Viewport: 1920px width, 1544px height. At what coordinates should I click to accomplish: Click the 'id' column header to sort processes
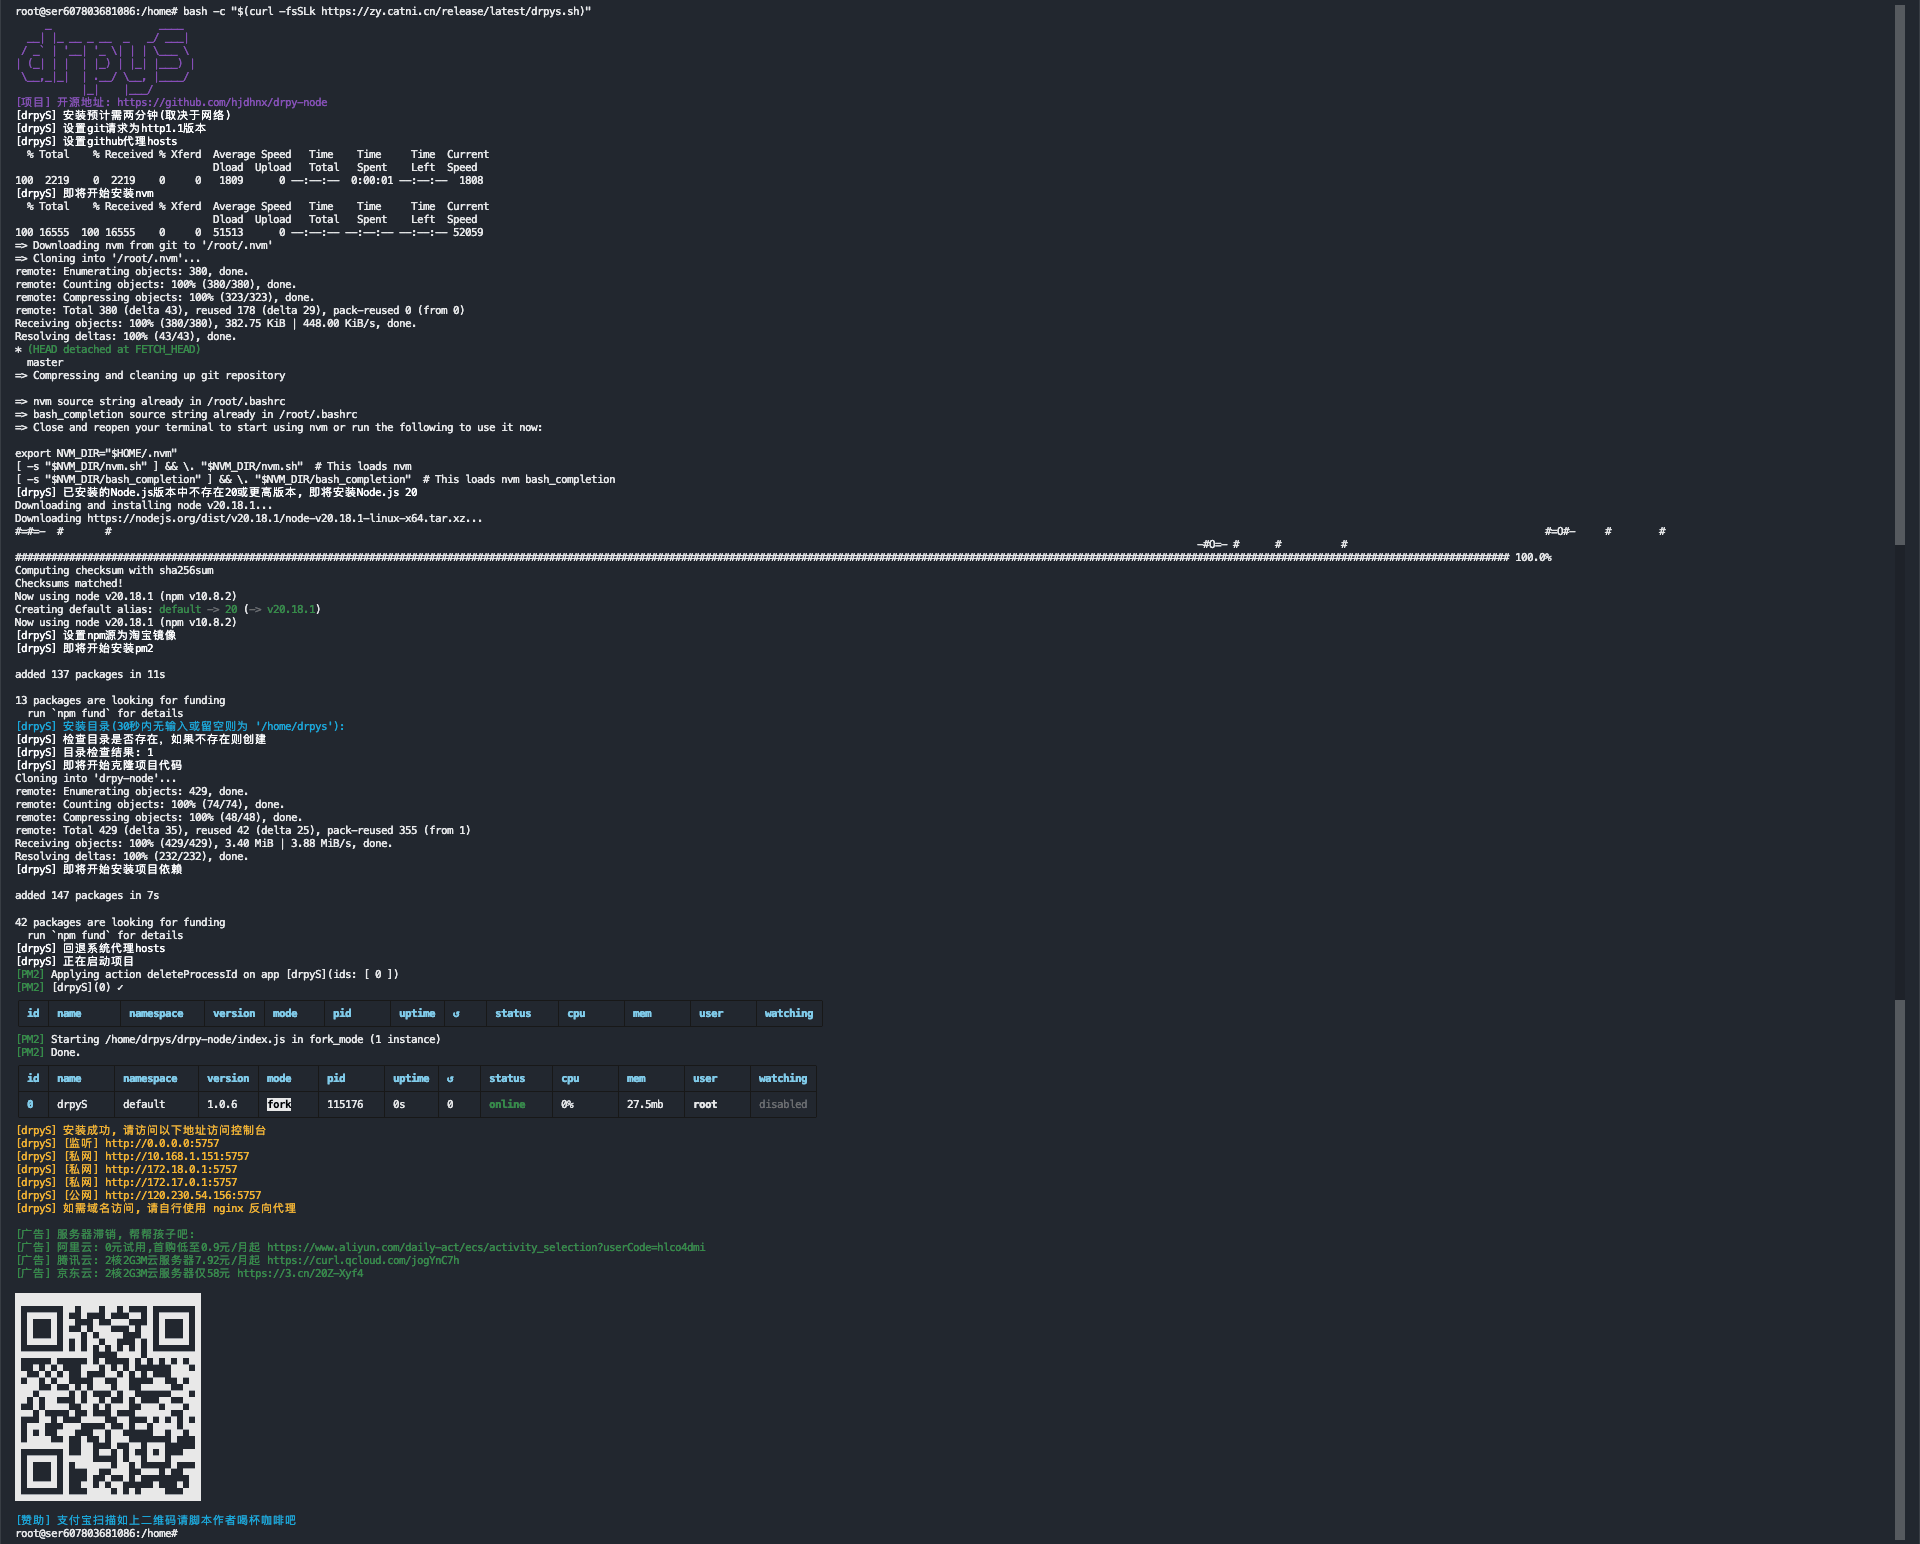tap(30, 1078)
